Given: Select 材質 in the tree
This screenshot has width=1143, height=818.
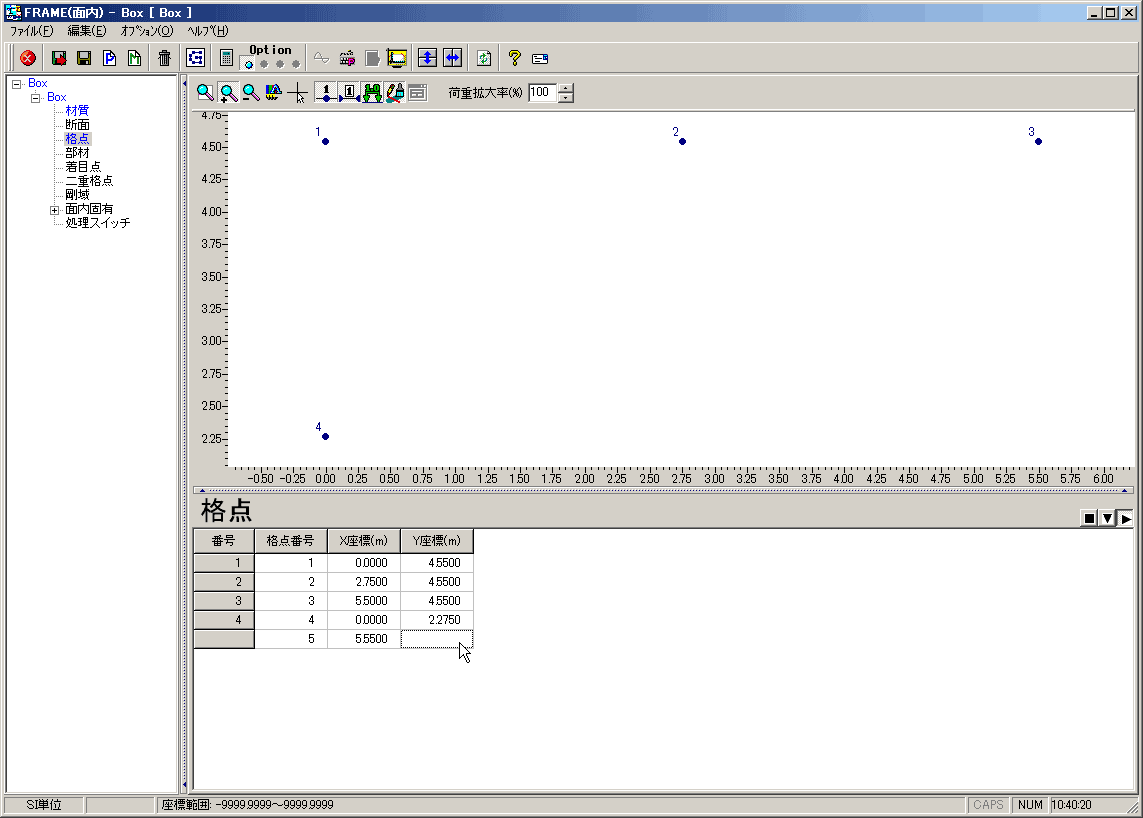Looking at the screenshot, I should coord(77,111).
